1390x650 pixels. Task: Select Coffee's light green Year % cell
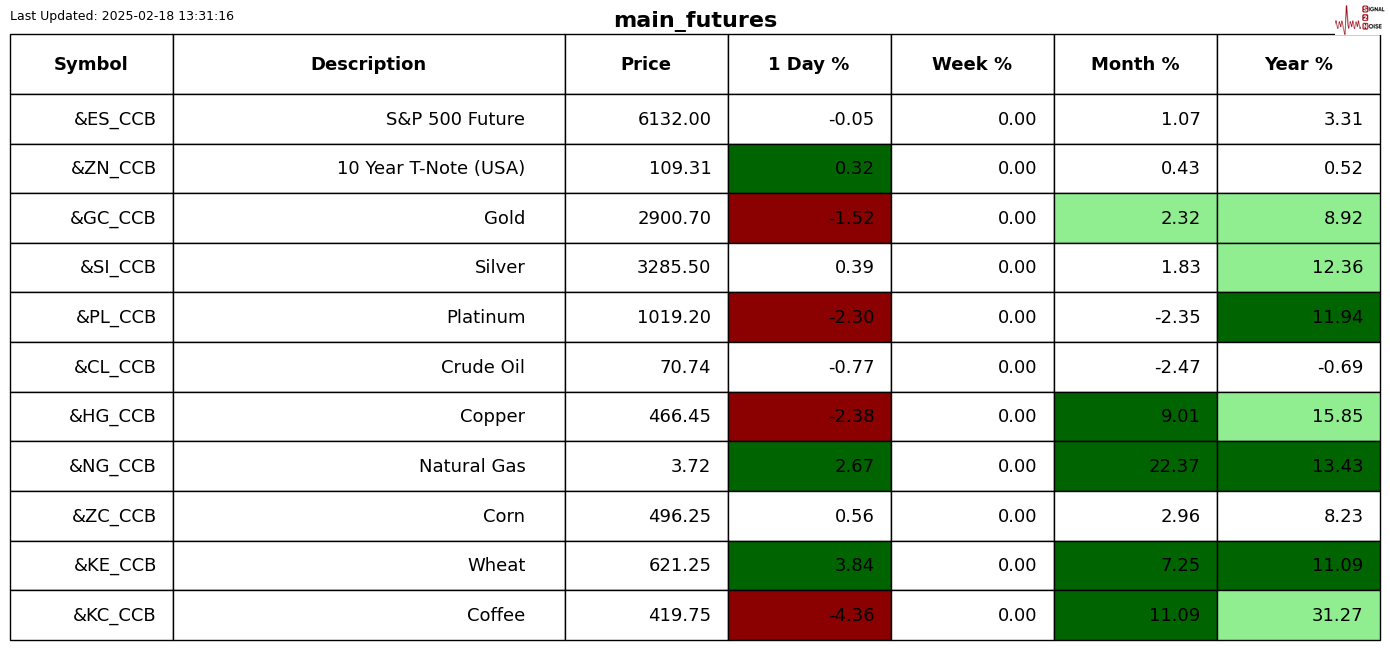pos(1298,616)
